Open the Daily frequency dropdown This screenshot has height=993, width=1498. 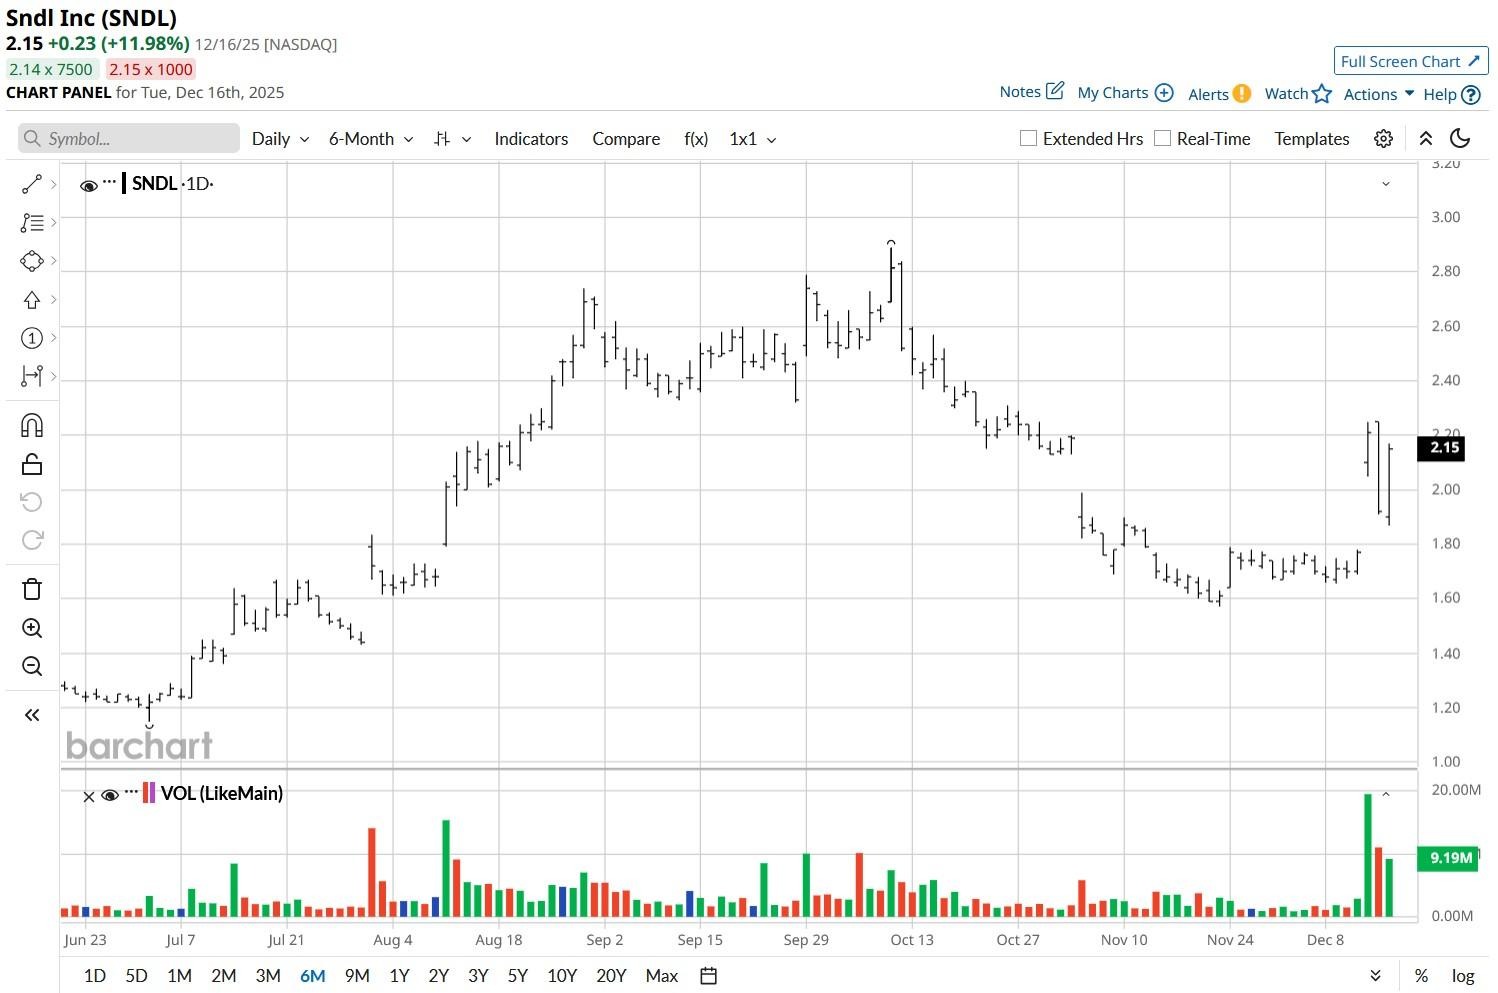pos(280,139)
